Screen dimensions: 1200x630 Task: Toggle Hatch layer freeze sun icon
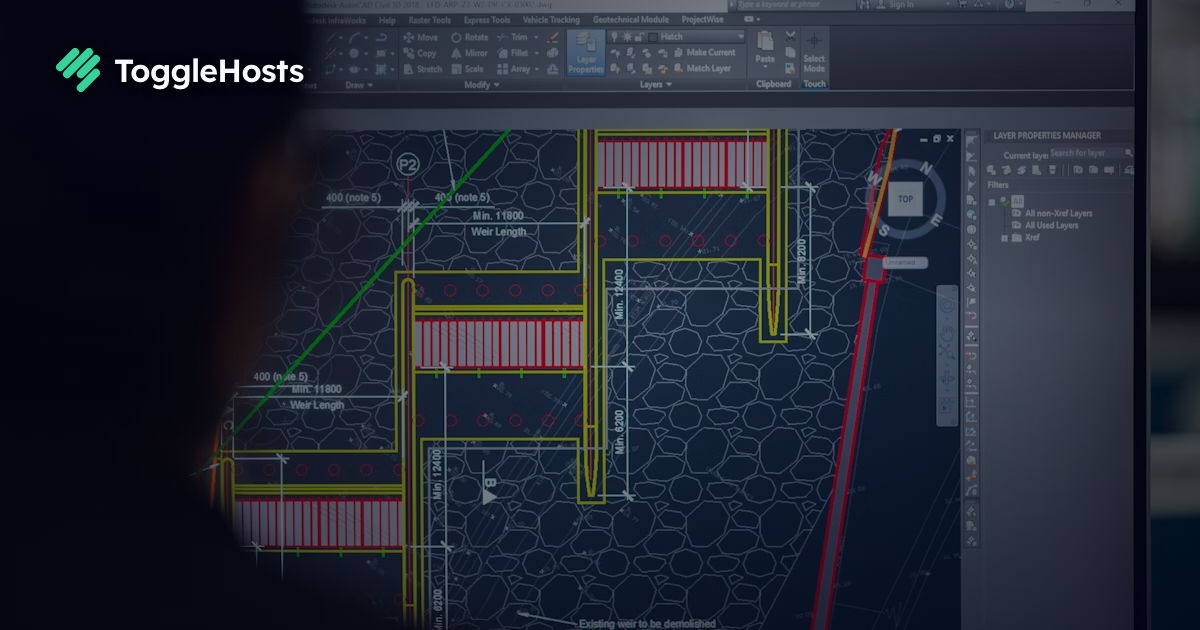(x=626, y=37)
